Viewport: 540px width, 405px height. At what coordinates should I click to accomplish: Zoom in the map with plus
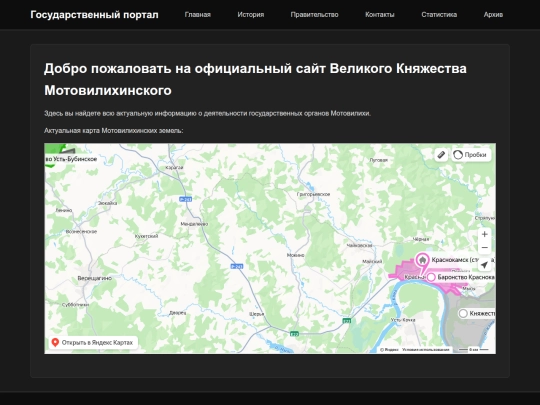coord(485,234)
